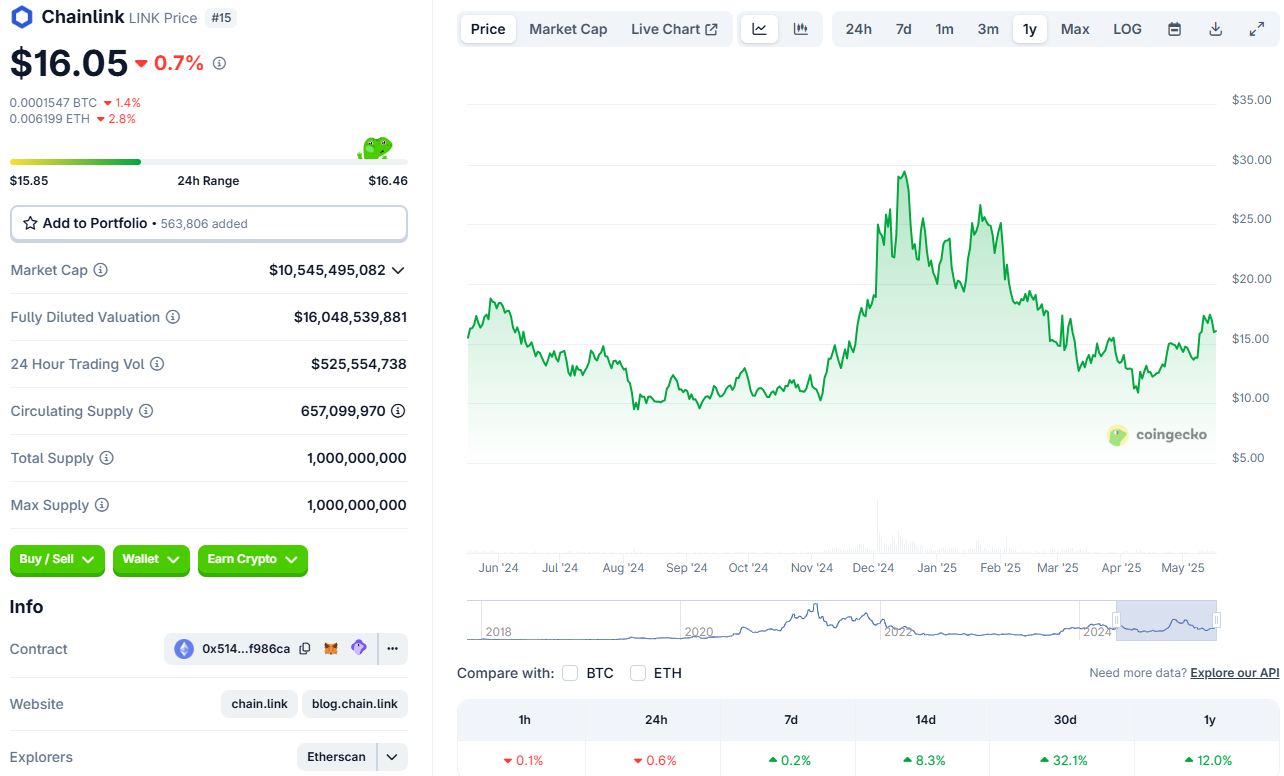Viewport: 1284px width, 776px height.
Task: Click the Ethereum icon in contract field
Action: tap(184, 649)
